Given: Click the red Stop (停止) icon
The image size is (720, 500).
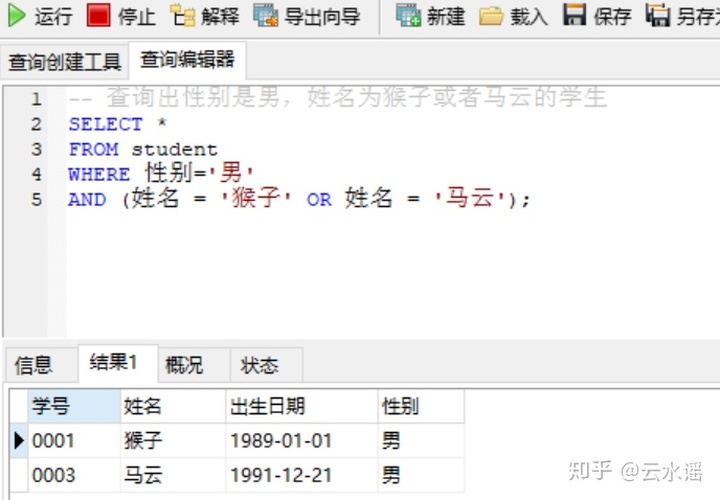Looking at the screenshot, I should click(x=99, y=16).
